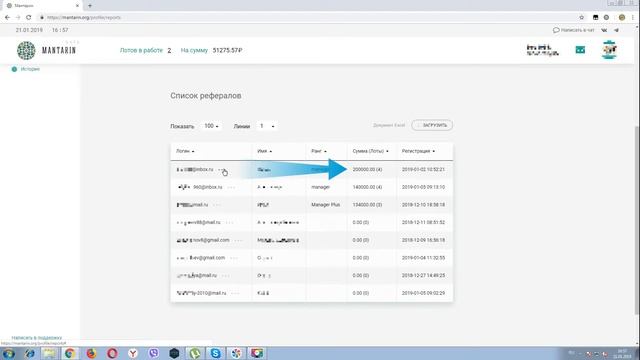The width and height of the screenshot is (640, 360).
Task: Launch Firefox from the taskbar
Action: pos(91,353)
